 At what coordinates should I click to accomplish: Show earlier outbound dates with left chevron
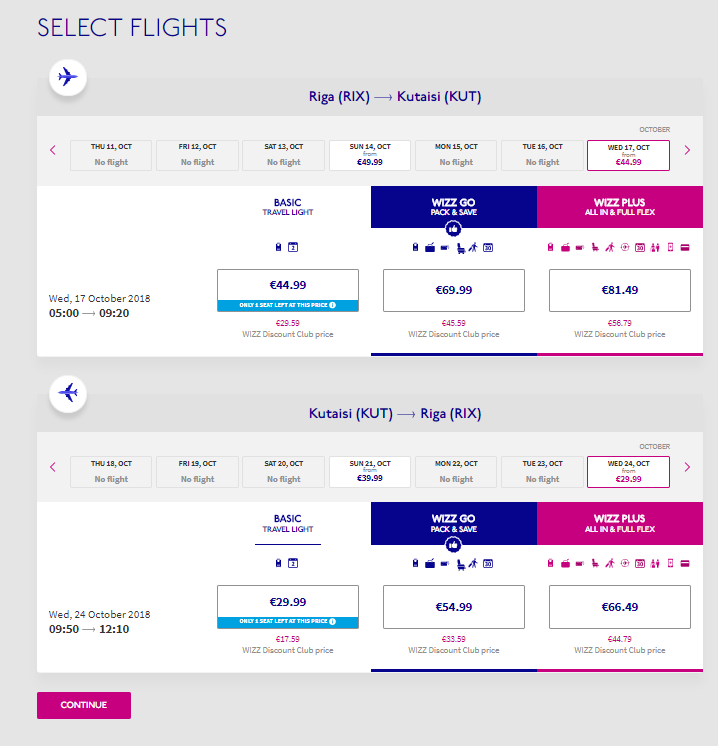coord(53,150)
